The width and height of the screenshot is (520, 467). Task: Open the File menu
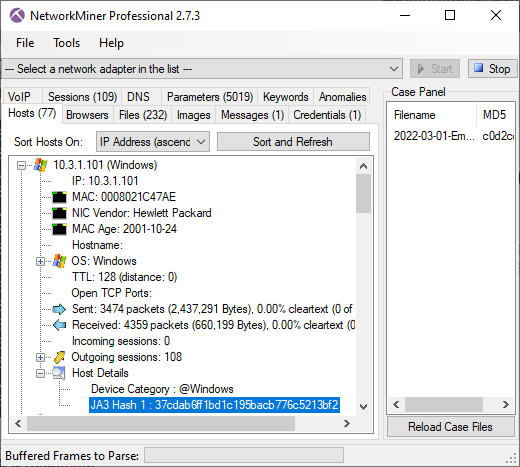[25, 43]
